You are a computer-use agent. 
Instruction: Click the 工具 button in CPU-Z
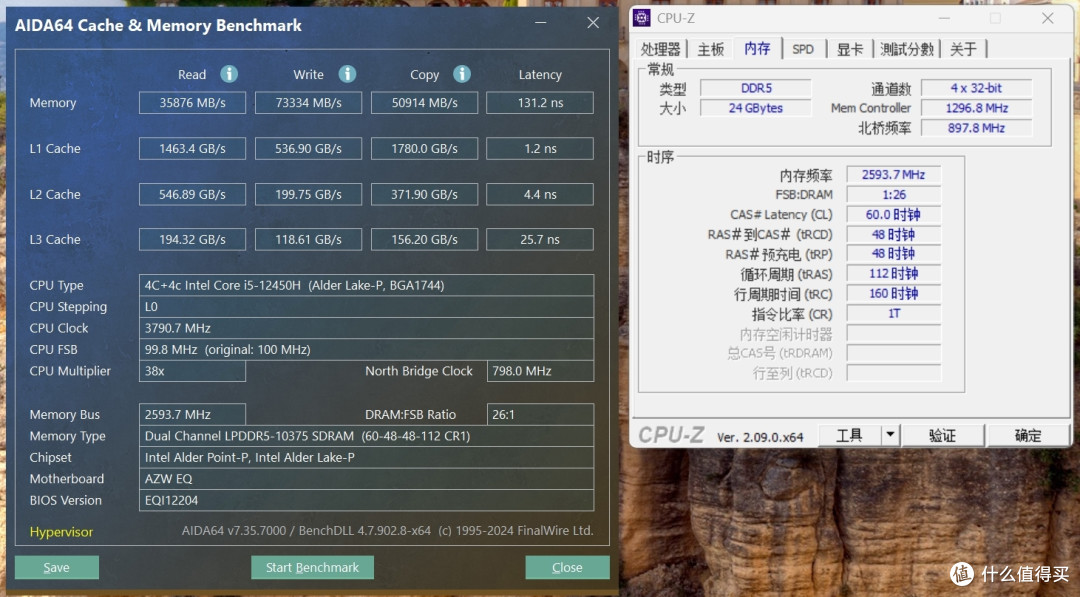pyautogui.click(x=849, y=434)
